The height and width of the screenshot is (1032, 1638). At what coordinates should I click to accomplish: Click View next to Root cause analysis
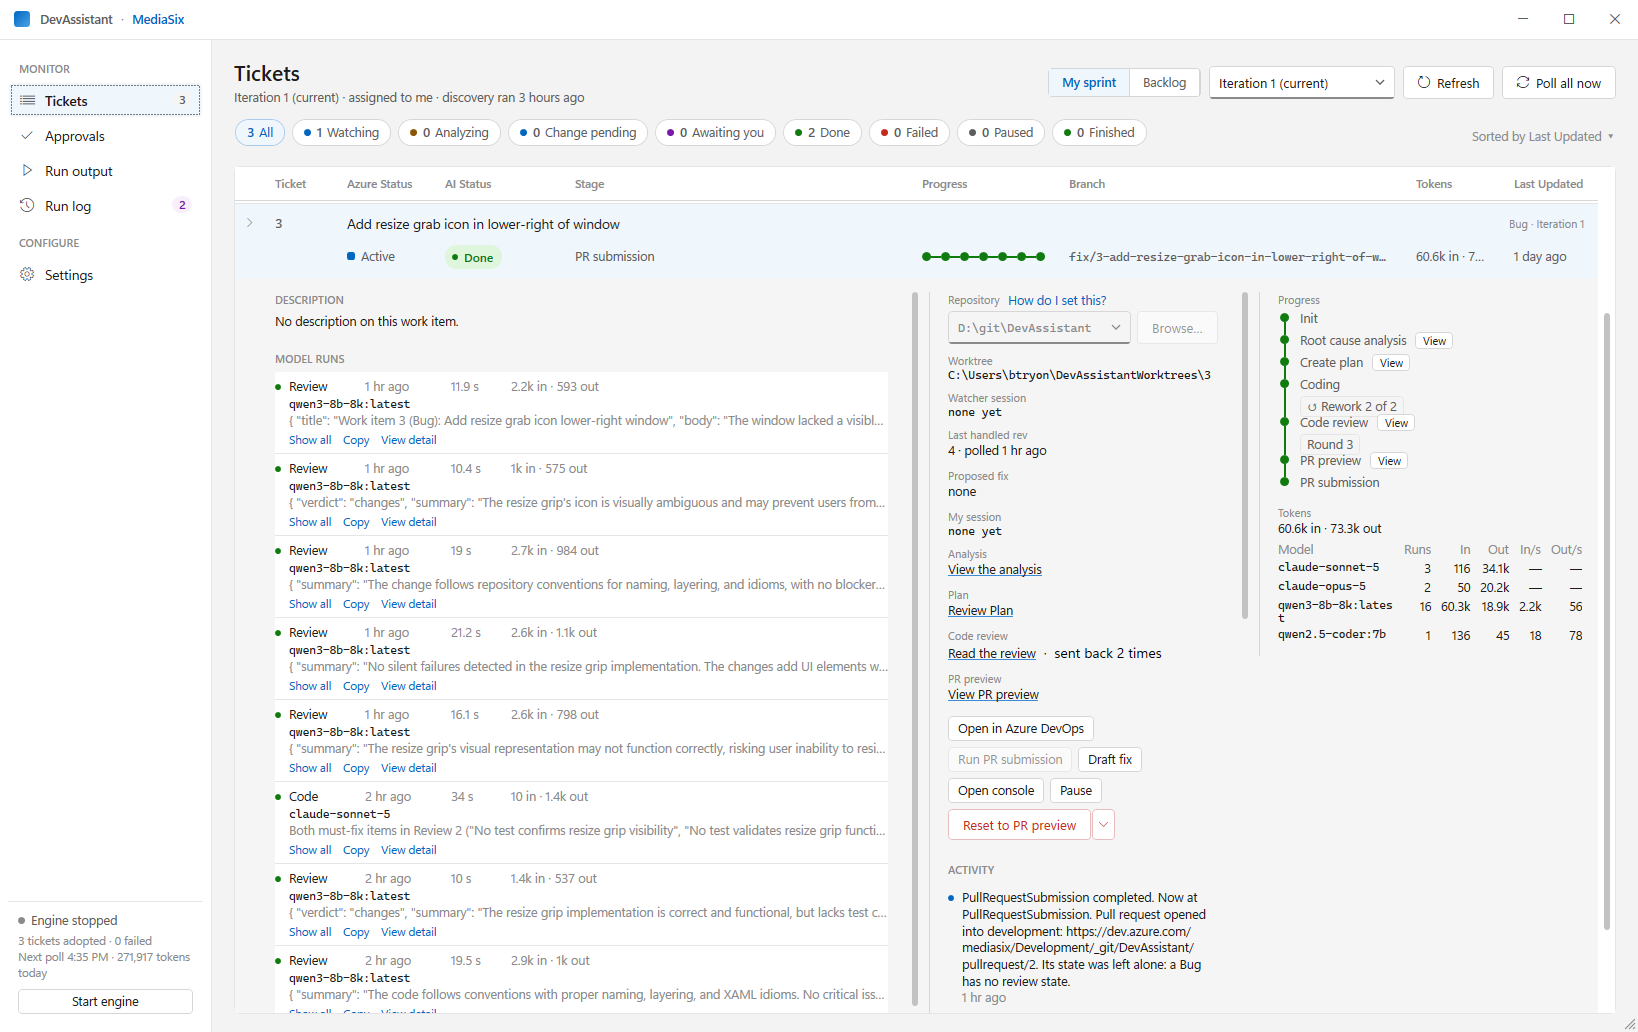(x=1434, y=341)
